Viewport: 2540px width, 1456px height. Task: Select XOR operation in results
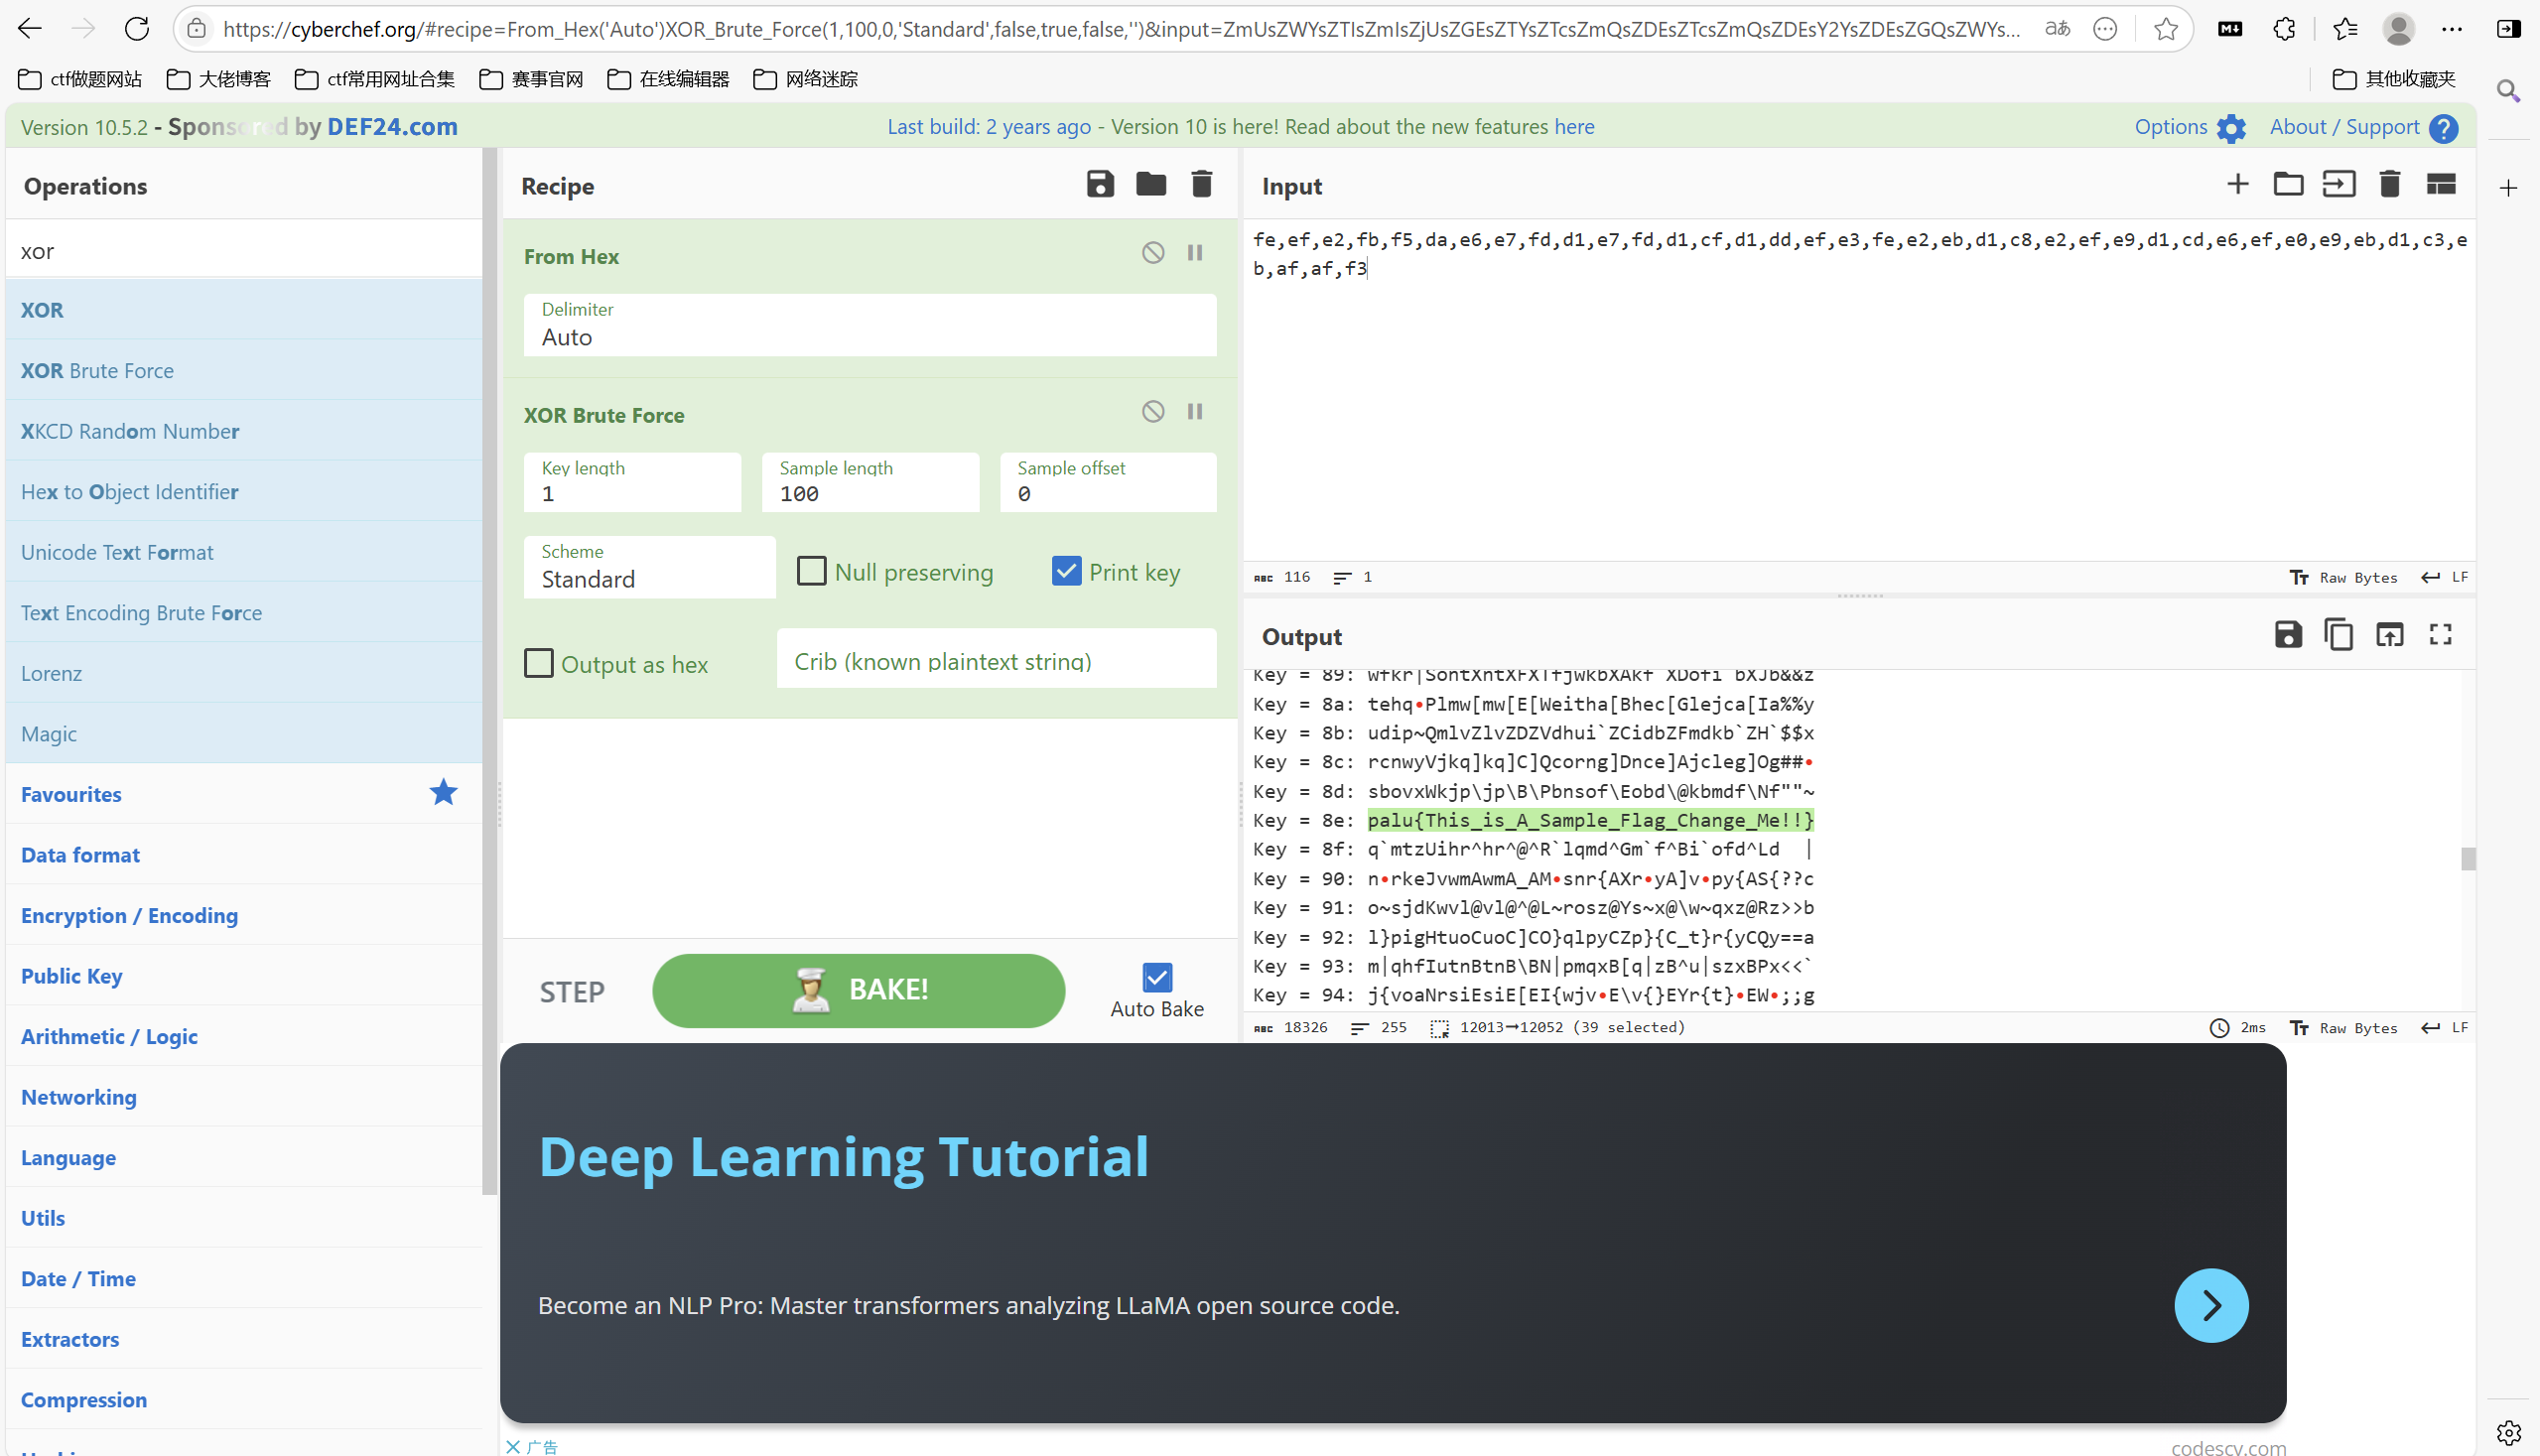click(243, 310)
